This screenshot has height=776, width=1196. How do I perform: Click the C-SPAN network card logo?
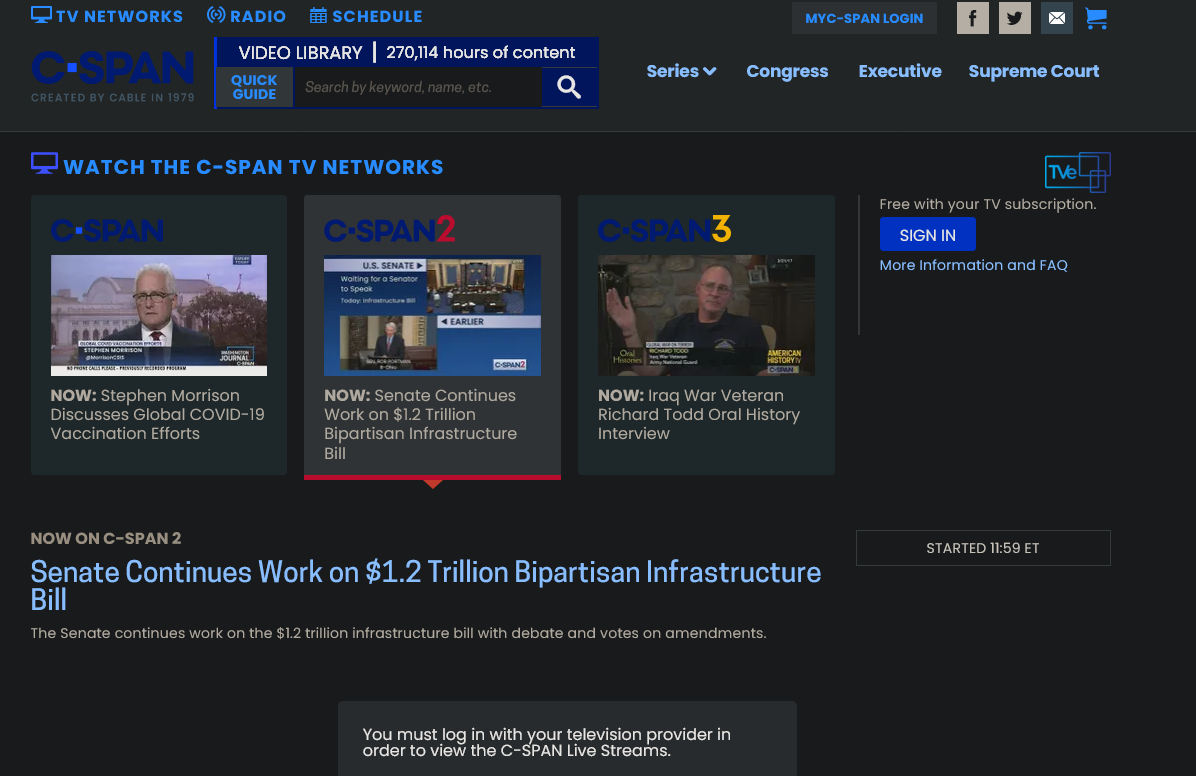pos(107,230)
